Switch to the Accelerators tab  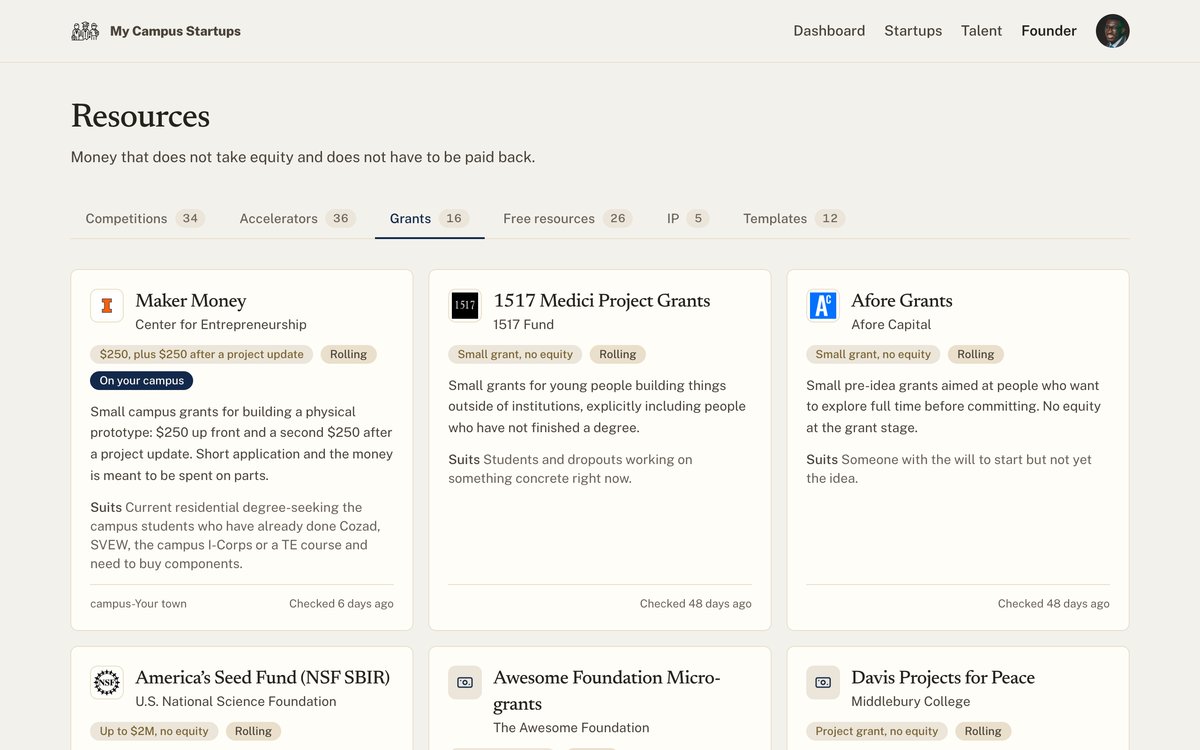298,218
